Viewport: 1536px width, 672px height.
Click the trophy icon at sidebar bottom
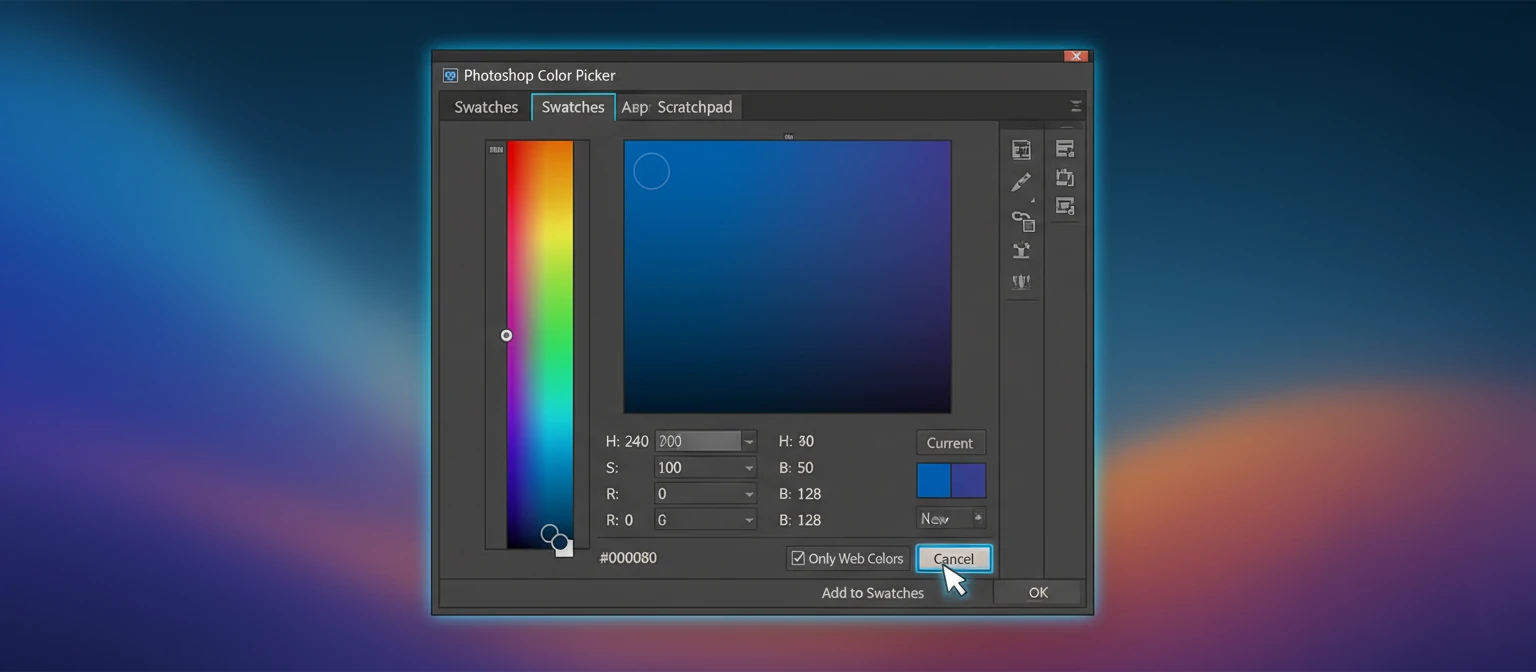[x=1021, y=281]
